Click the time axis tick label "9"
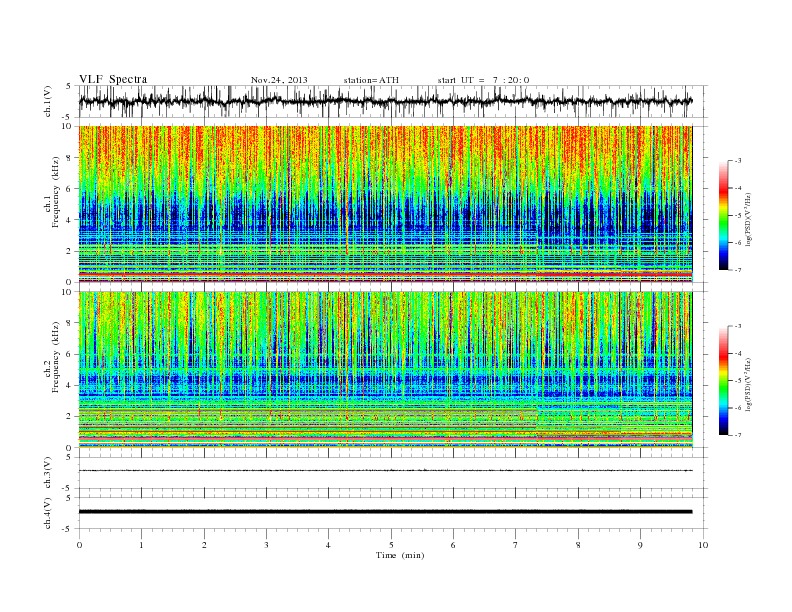 [x=640, y=545]
